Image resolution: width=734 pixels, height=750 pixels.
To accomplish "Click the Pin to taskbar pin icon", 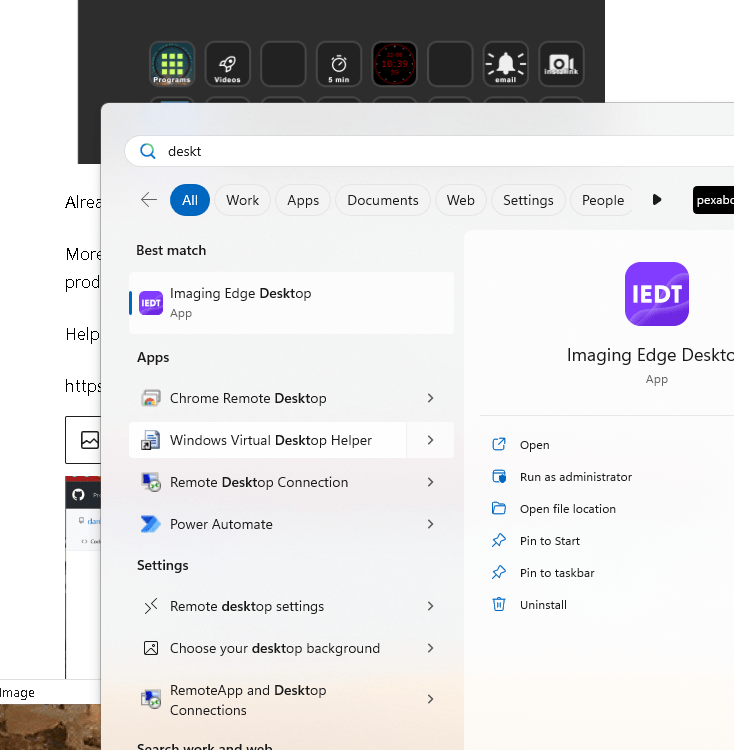I will point(499,572).
